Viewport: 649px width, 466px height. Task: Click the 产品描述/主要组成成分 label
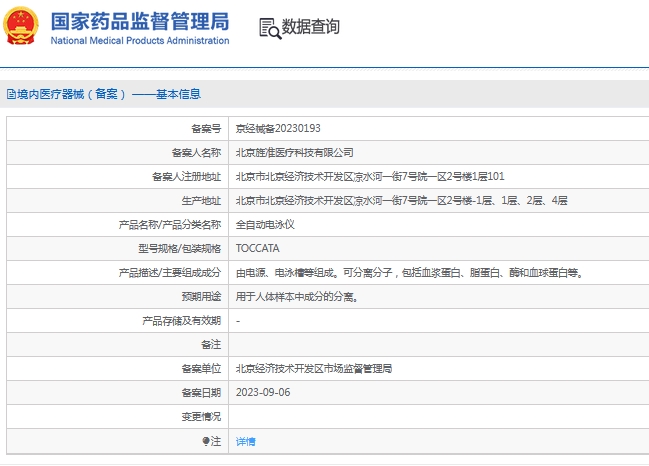pyautogui.click(x=170, y=272)
